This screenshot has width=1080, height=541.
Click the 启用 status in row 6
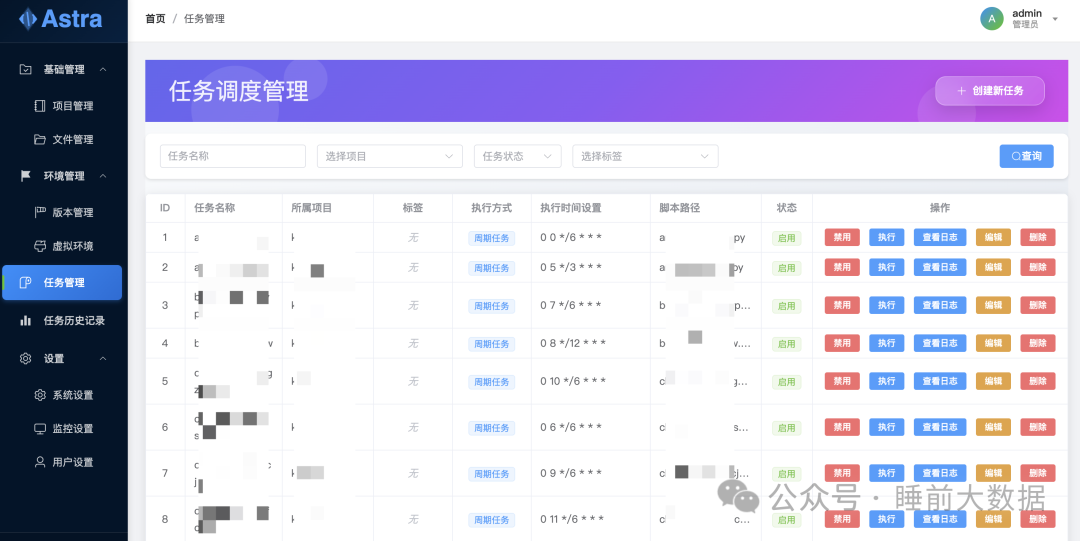tap(787, 428)
